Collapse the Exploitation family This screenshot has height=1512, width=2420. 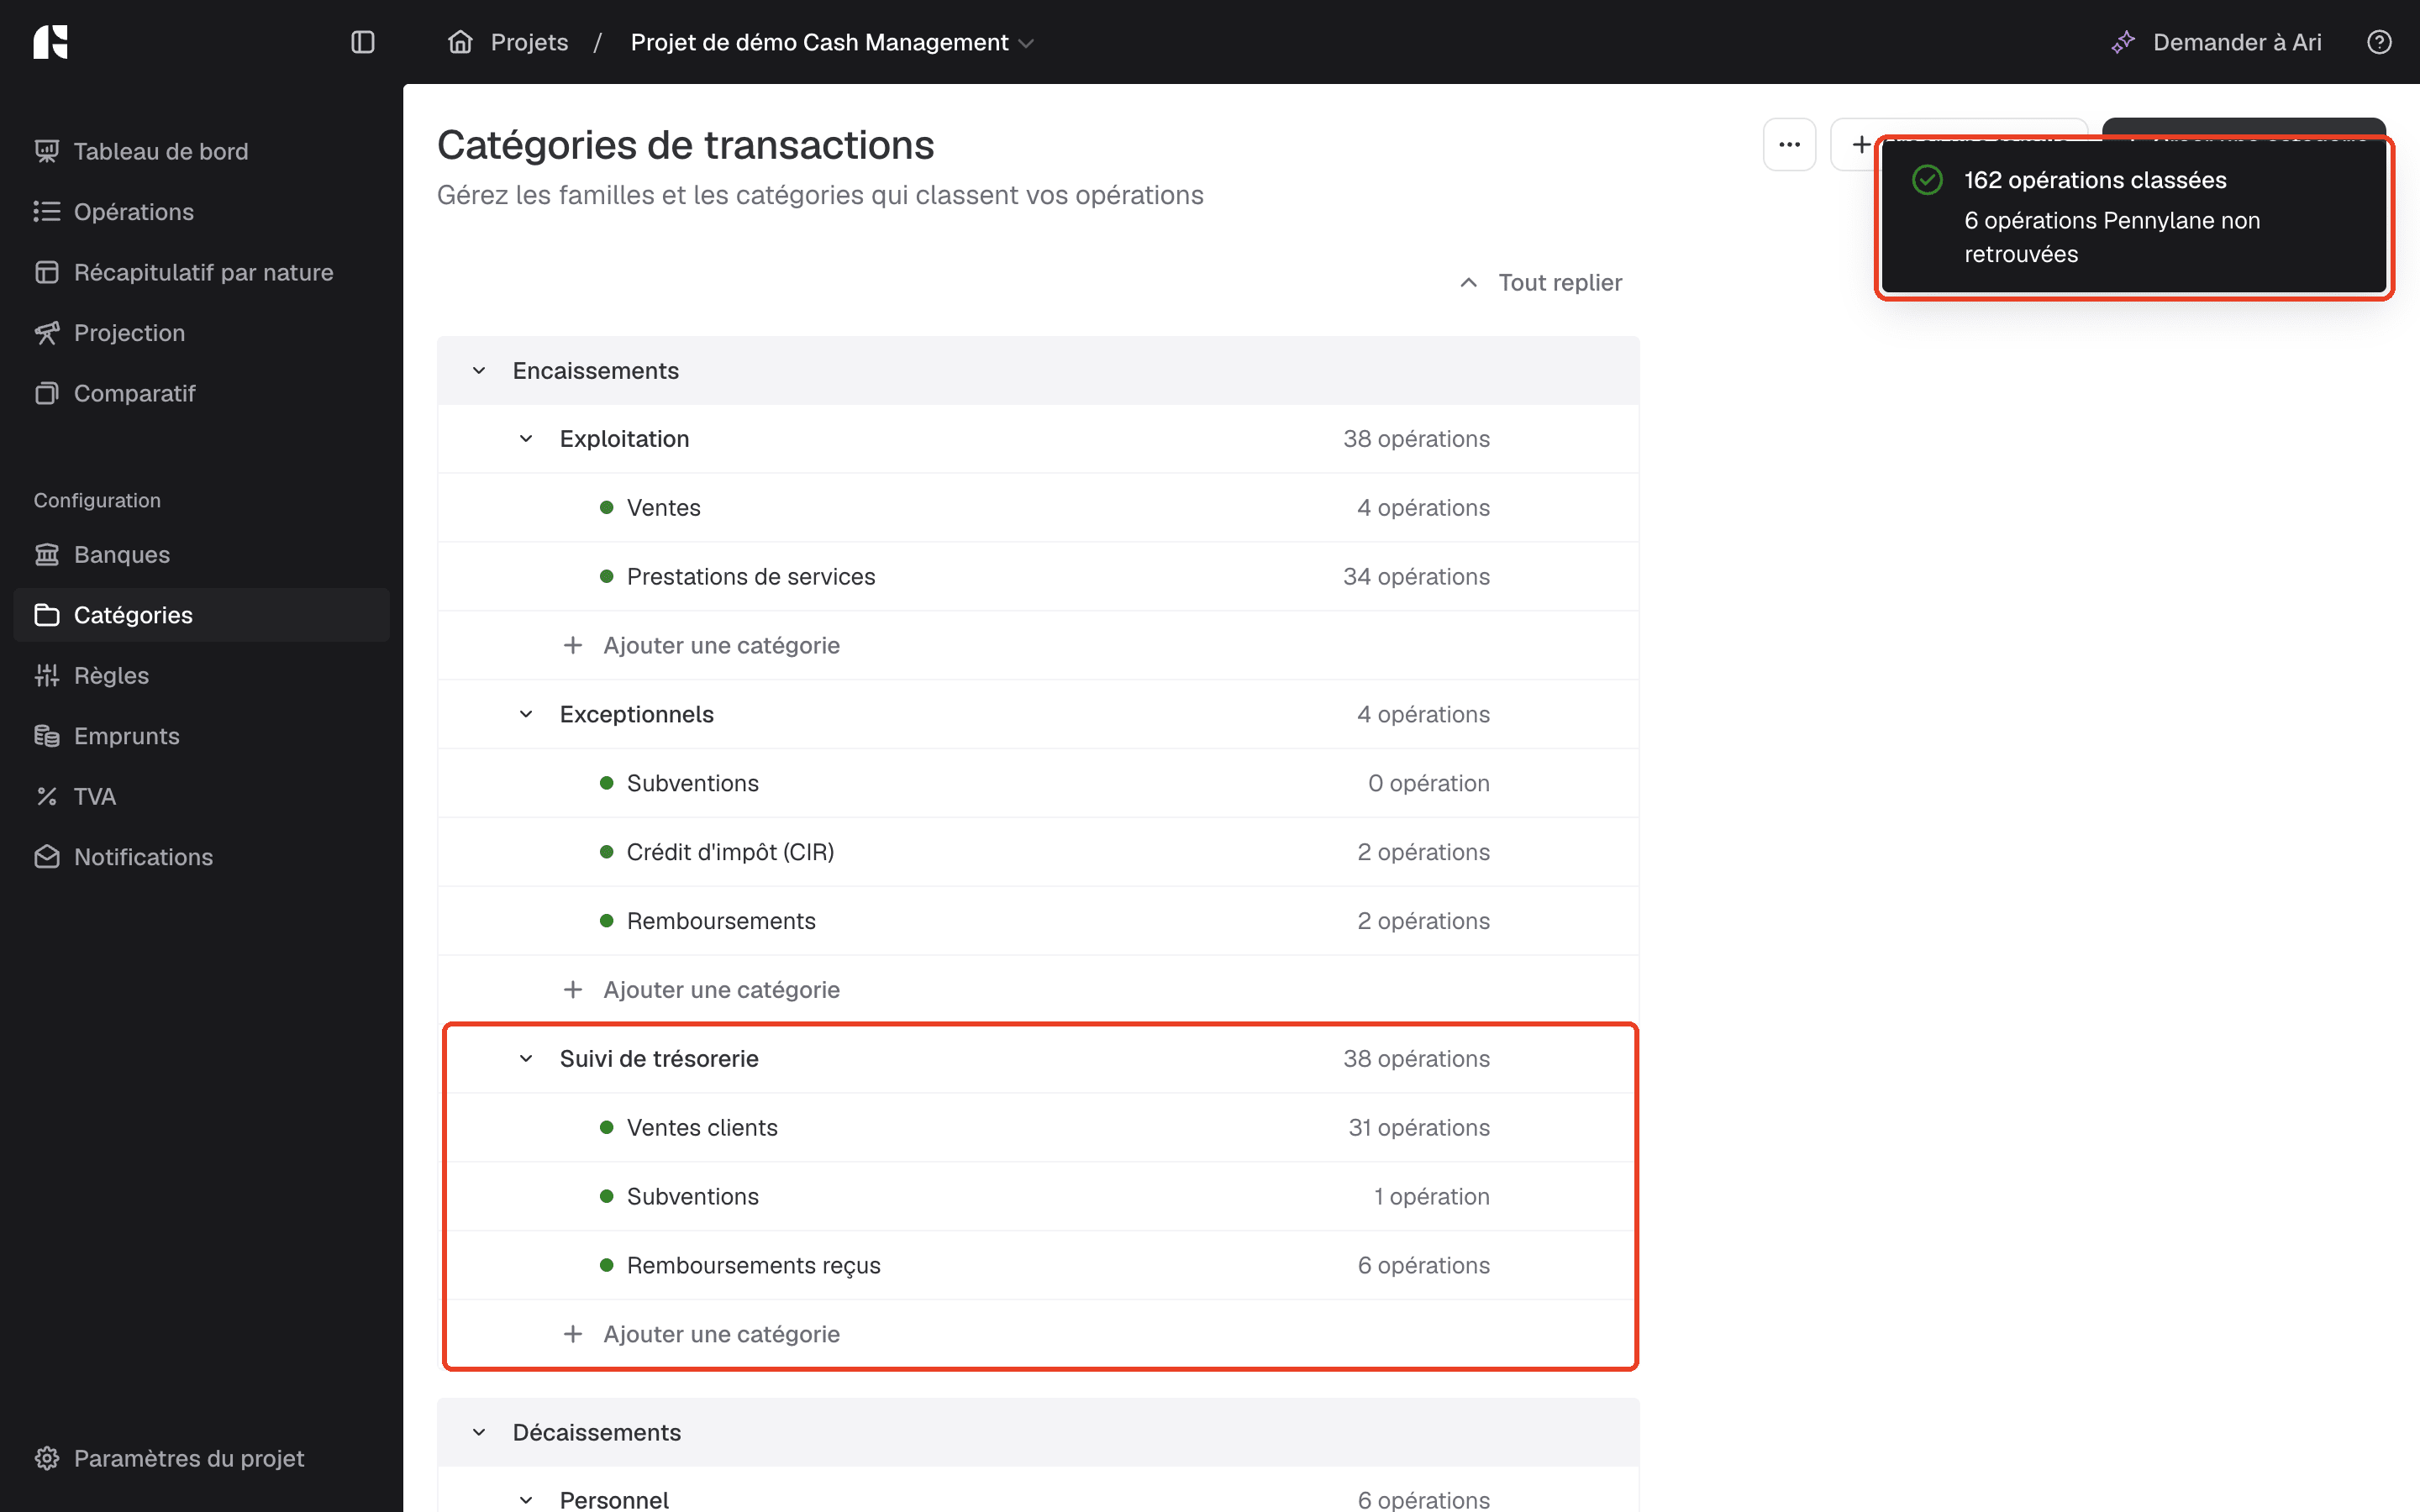(526, 439)
